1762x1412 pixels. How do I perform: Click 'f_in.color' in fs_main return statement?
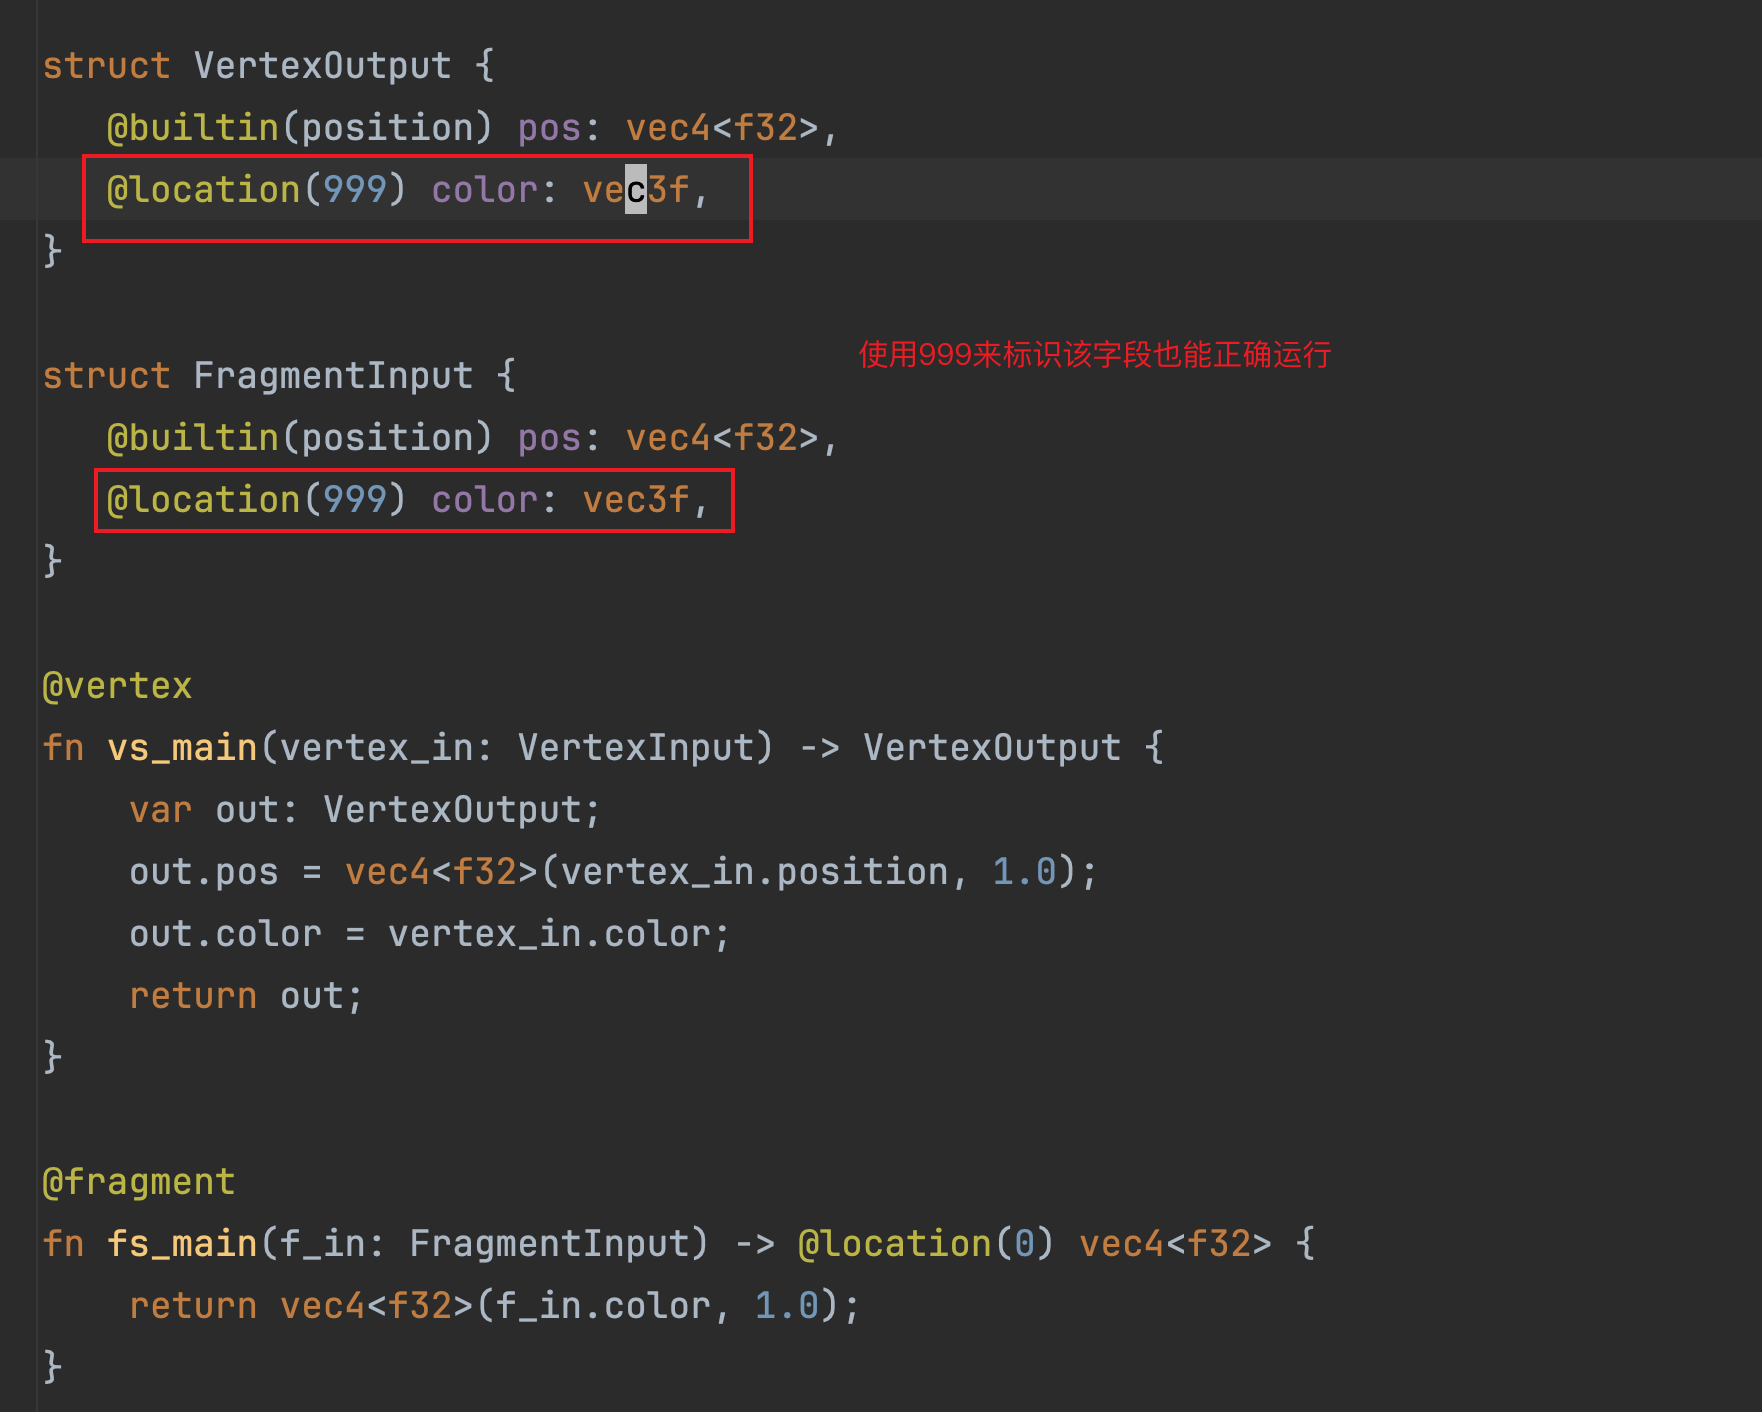coord(603,1306)
